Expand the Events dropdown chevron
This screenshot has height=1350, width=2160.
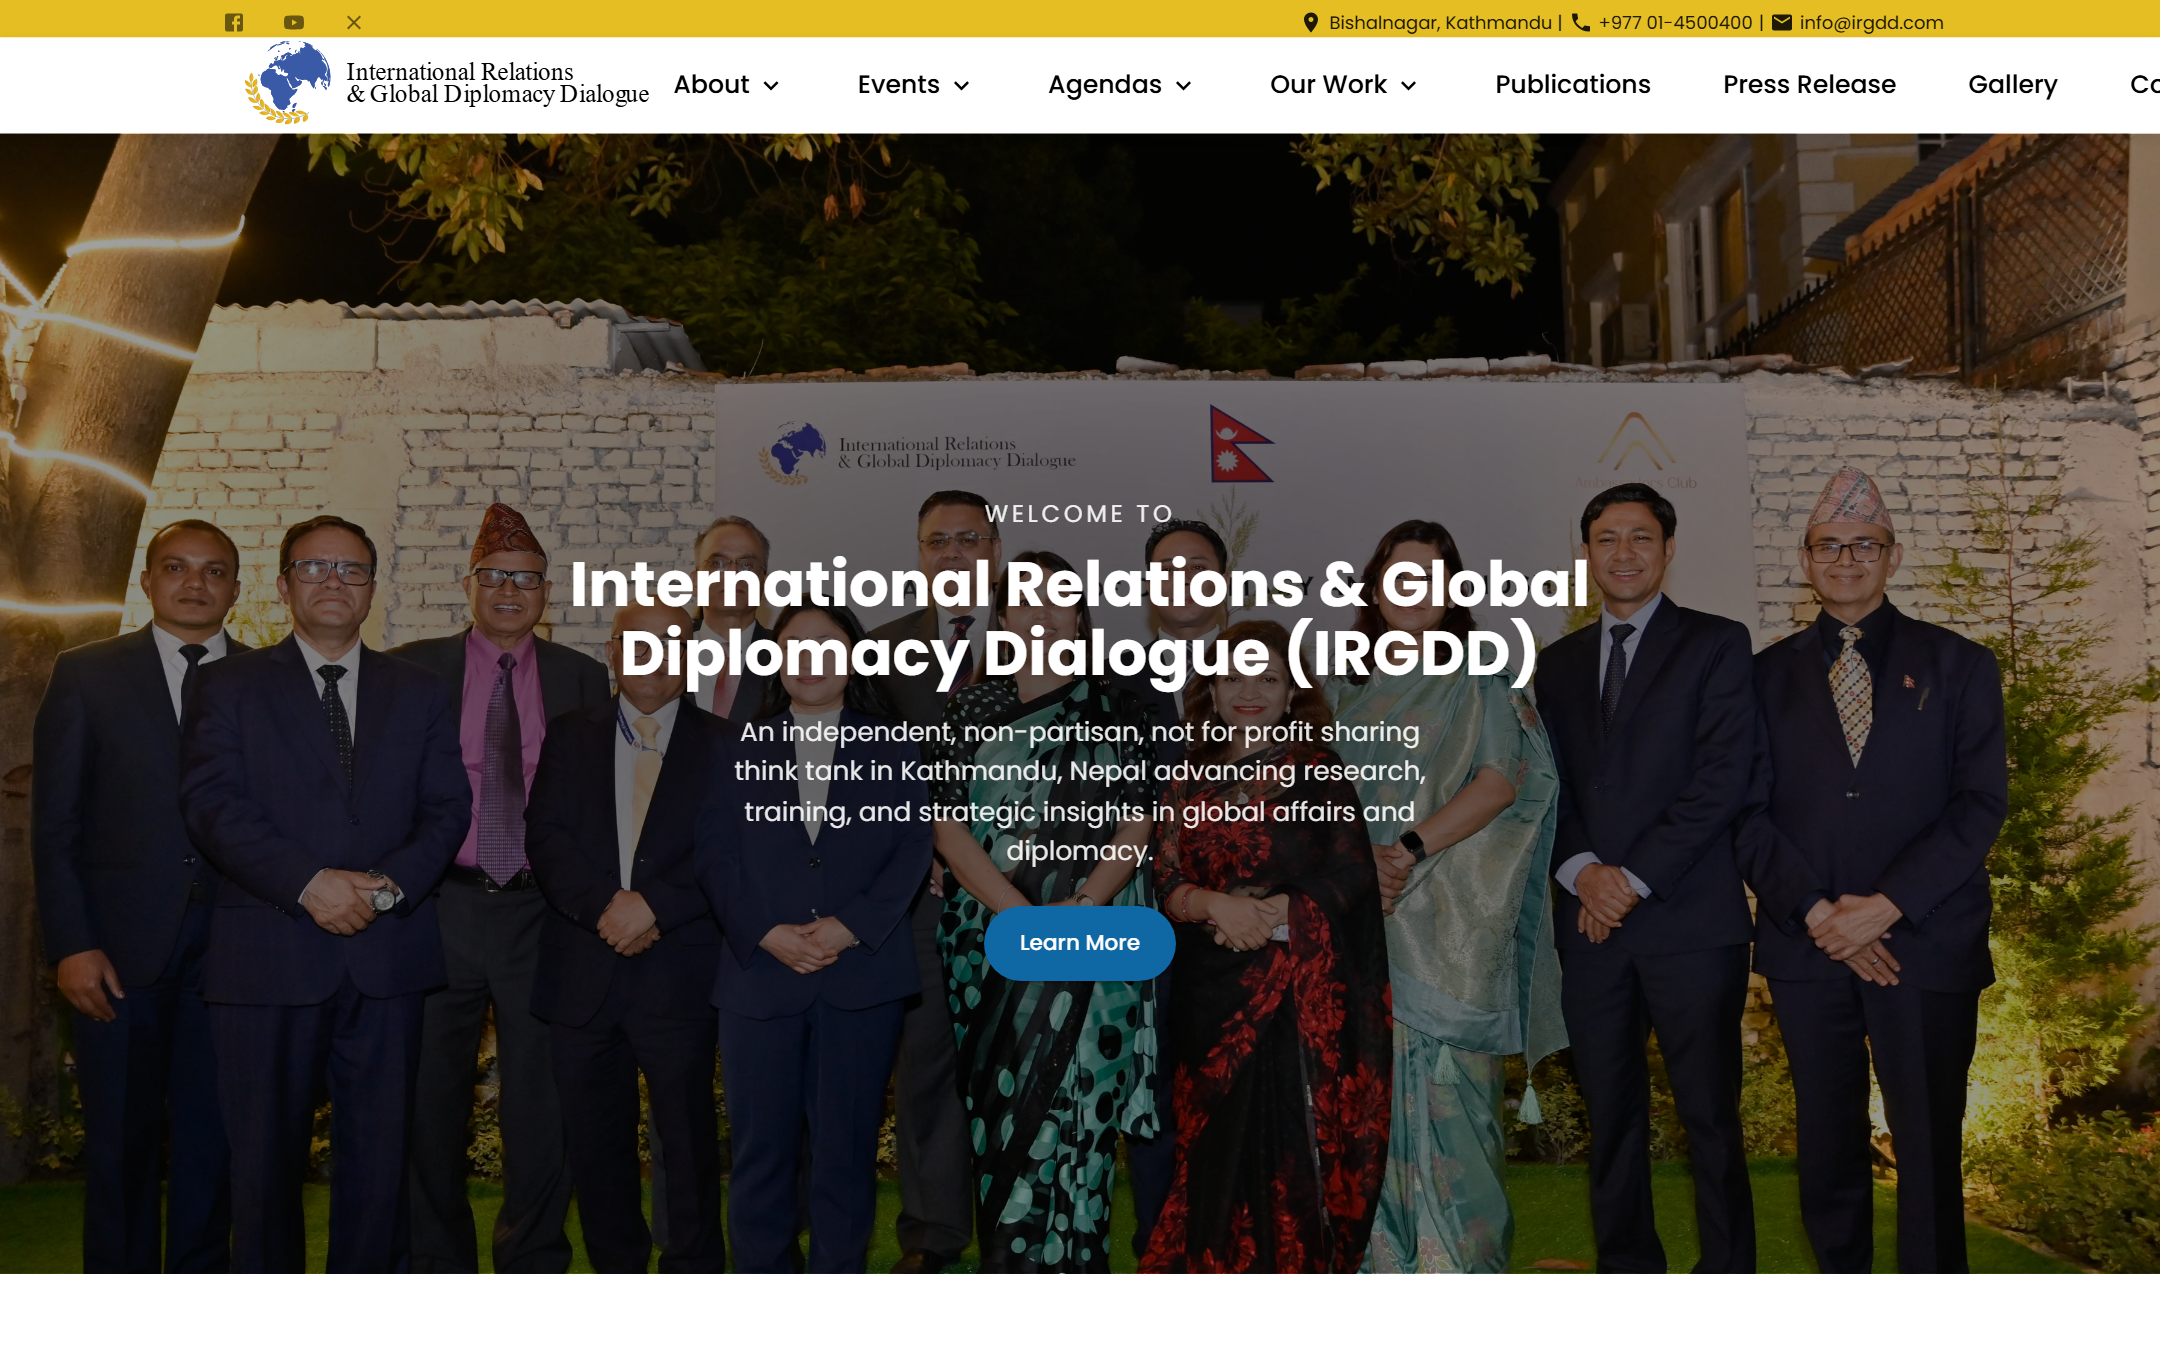click(x=962, y=86)
